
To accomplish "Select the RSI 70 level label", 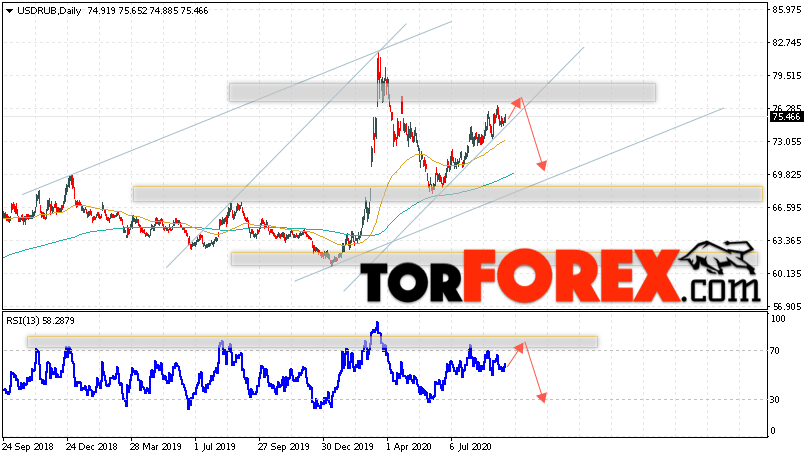I will click(x=775, y=351).
